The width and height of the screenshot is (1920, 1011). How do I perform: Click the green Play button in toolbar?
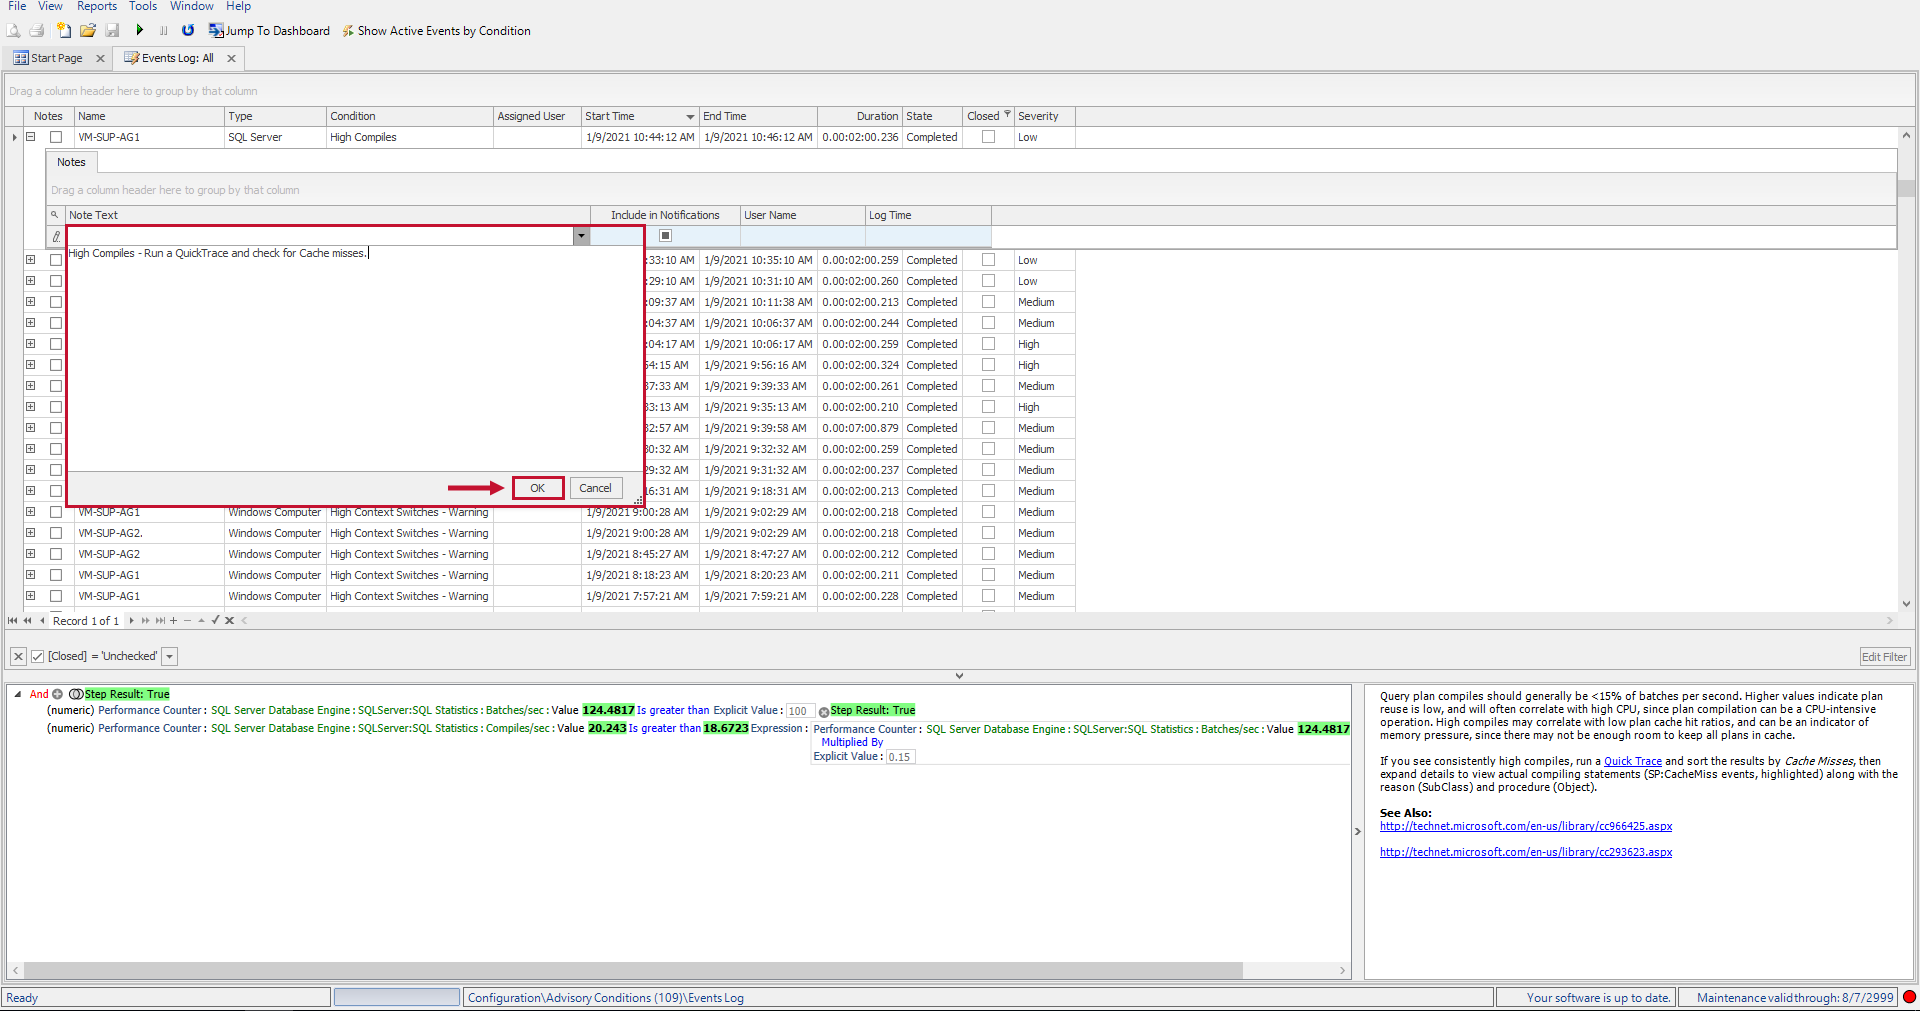click(140, 30)
